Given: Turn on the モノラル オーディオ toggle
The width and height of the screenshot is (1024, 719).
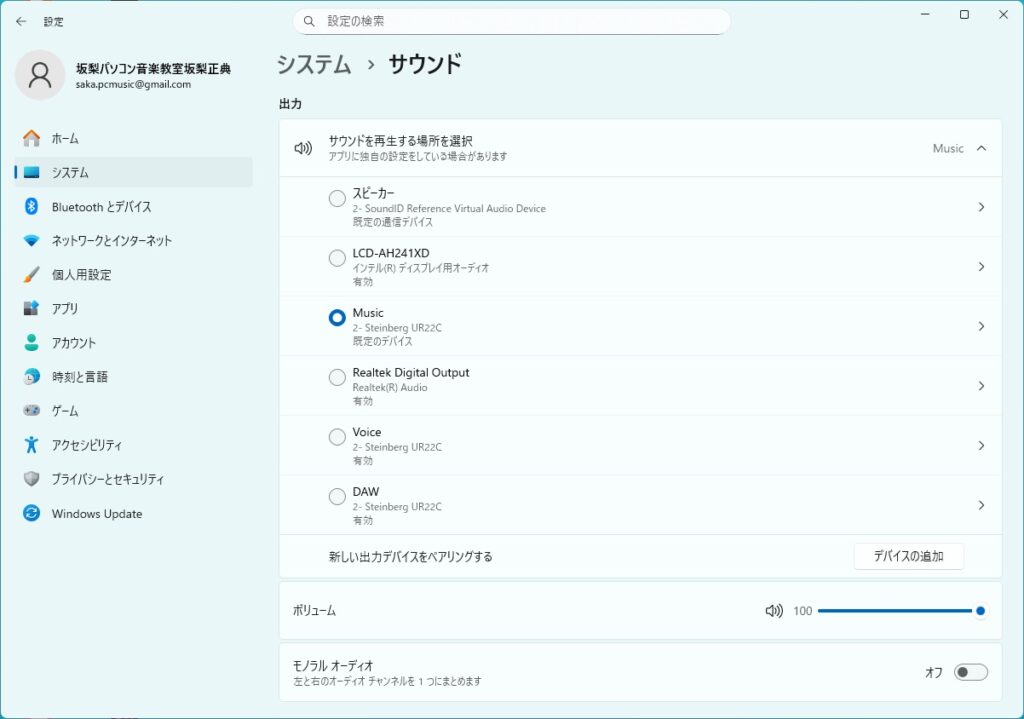Looking at the screenshot, I should tap(970, 672).
